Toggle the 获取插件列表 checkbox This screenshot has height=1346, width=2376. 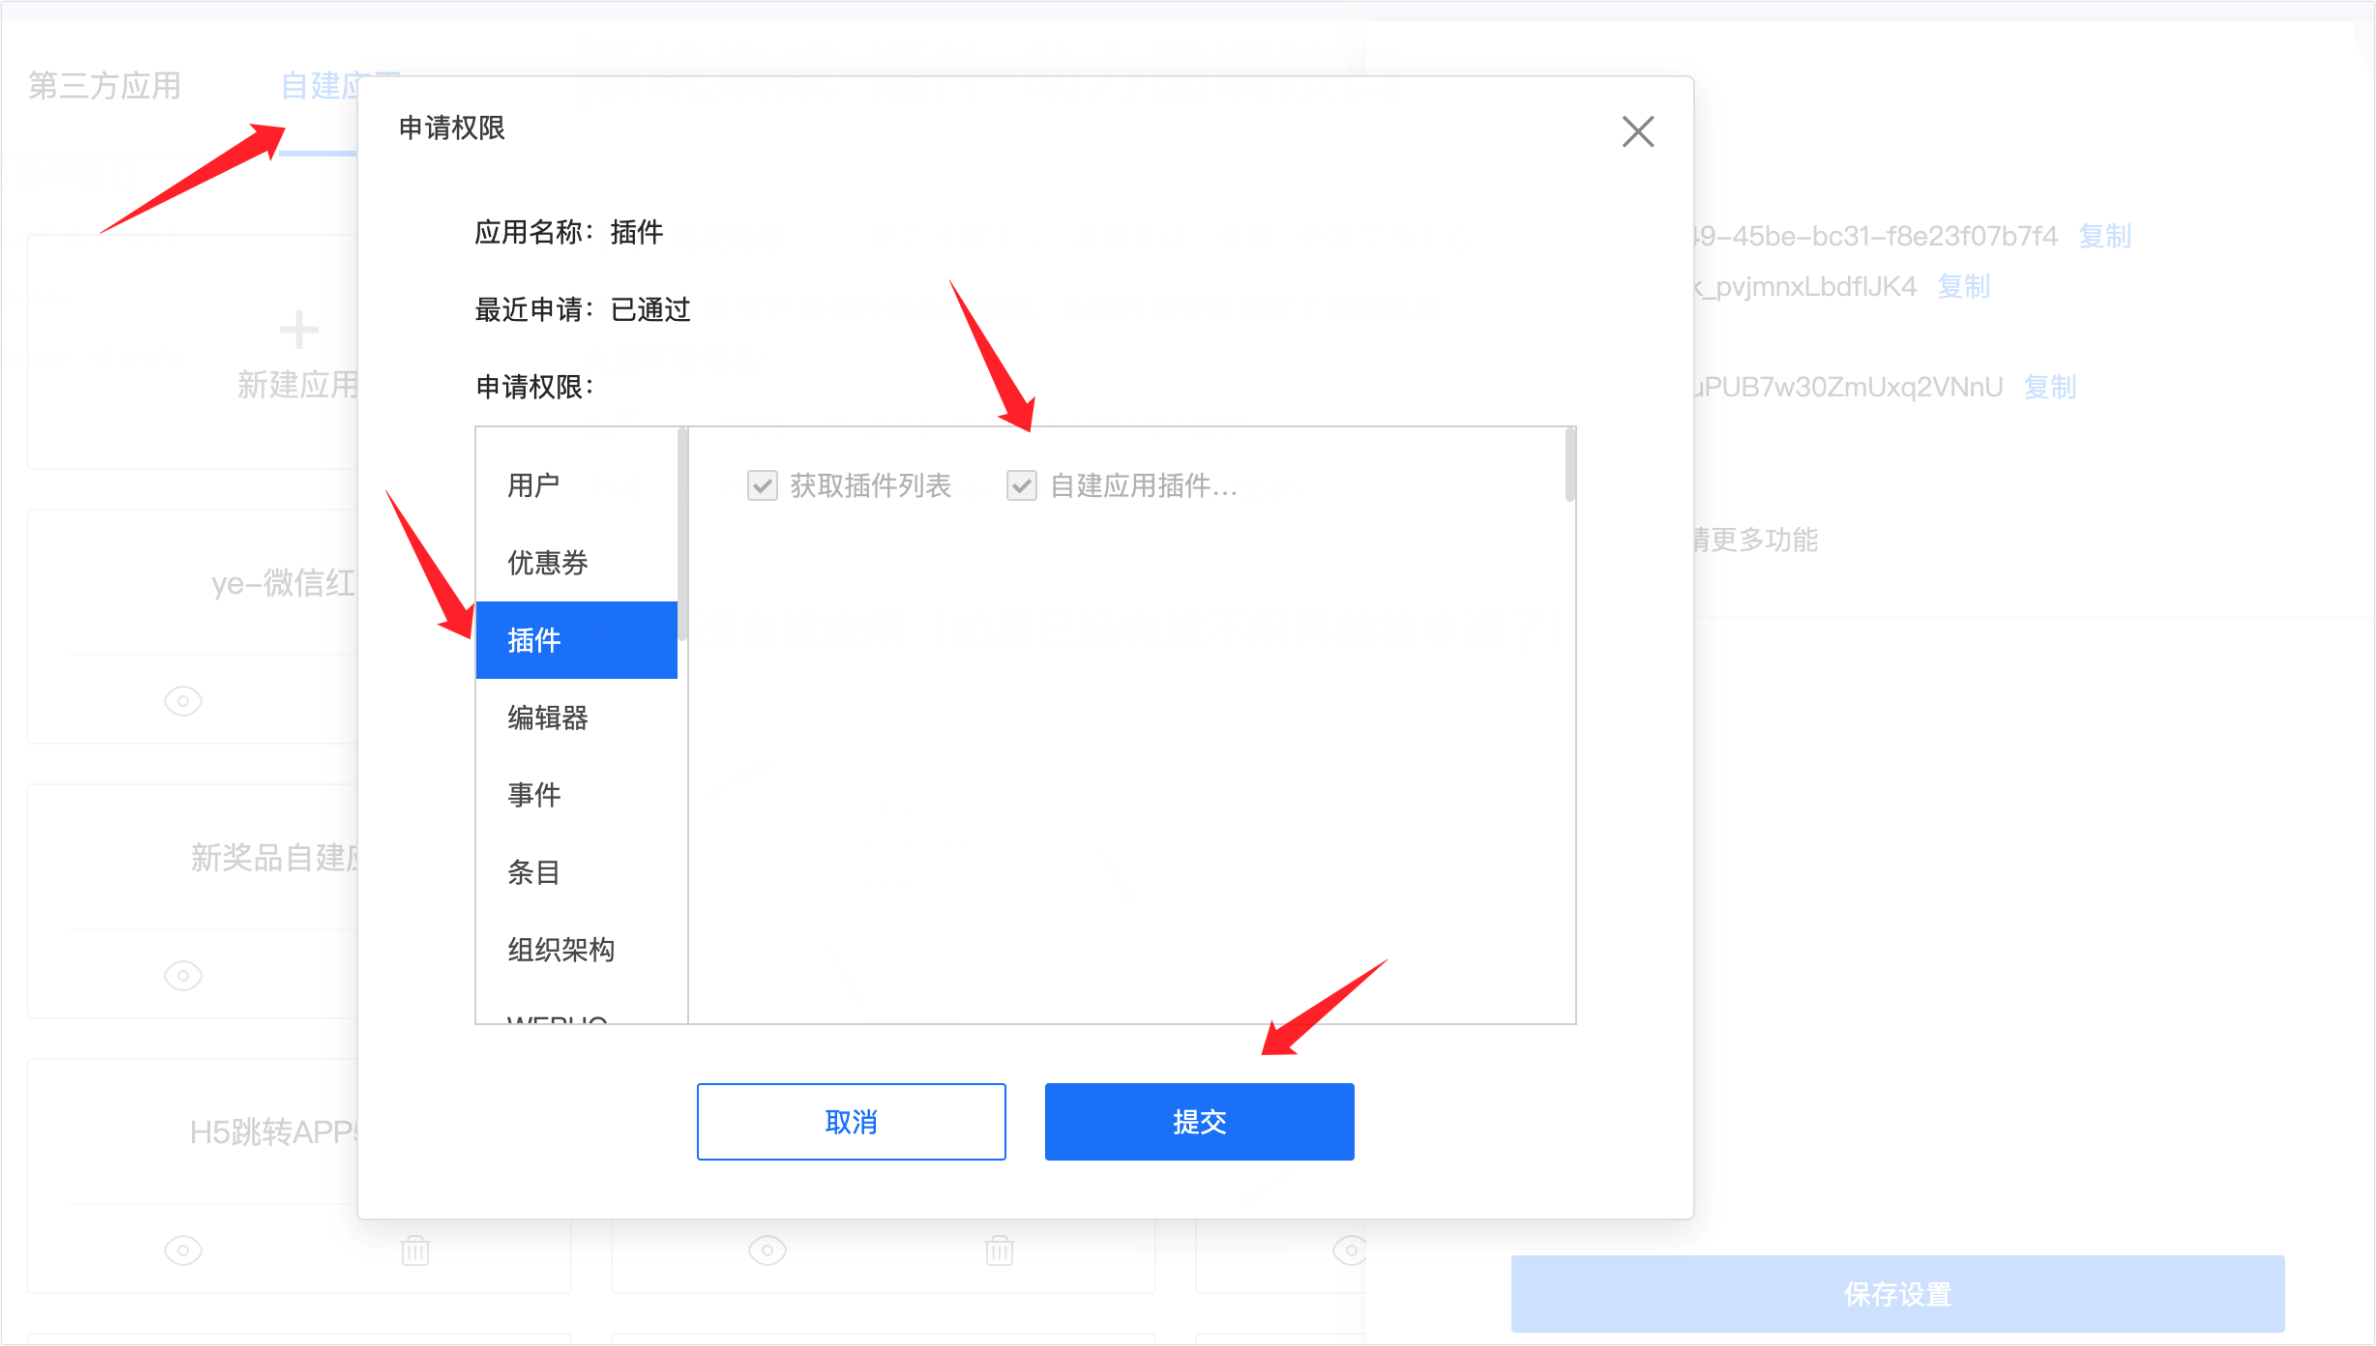click(762, 486)
